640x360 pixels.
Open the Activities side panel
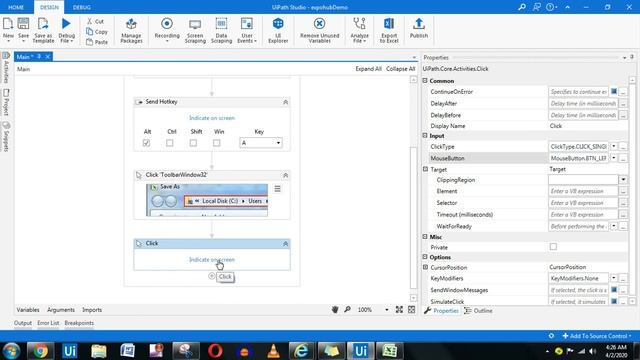[x=6, y=67]
